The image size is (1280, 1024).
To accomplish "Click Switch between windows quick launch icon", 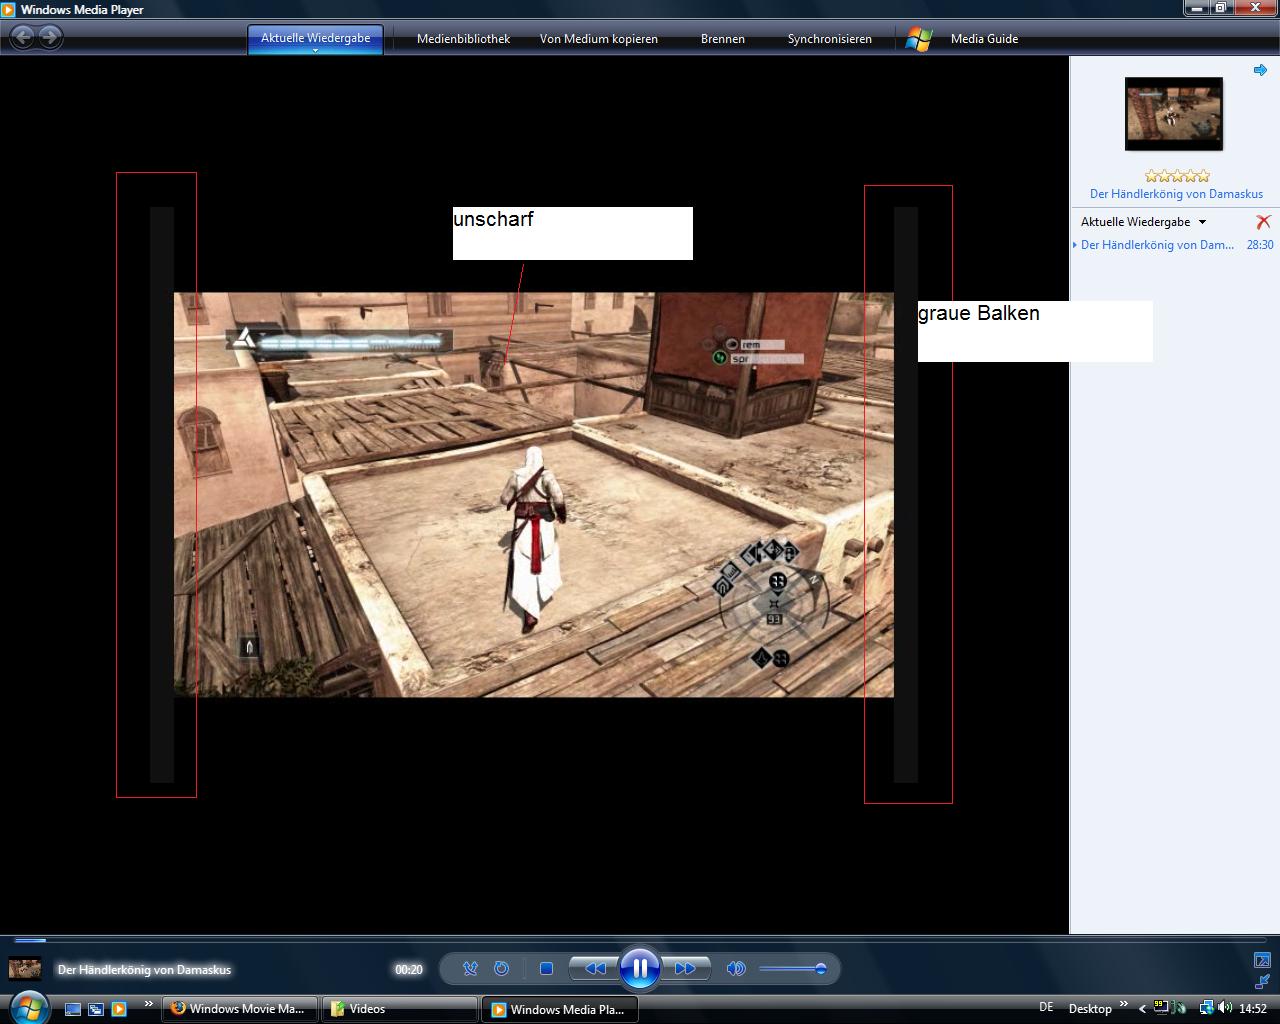I will 96,1009.
